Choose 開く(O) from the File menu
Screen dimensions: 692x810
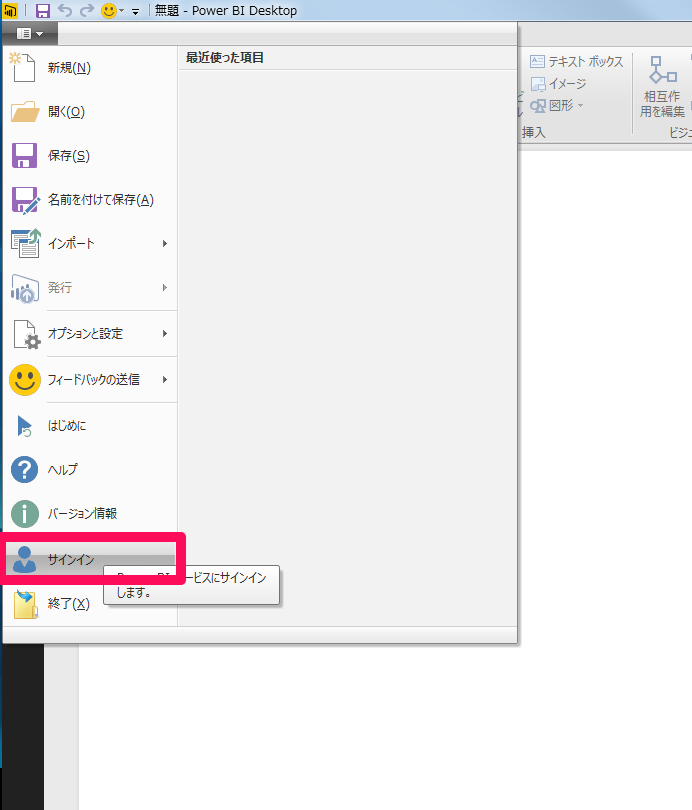[x=90, y=112]
